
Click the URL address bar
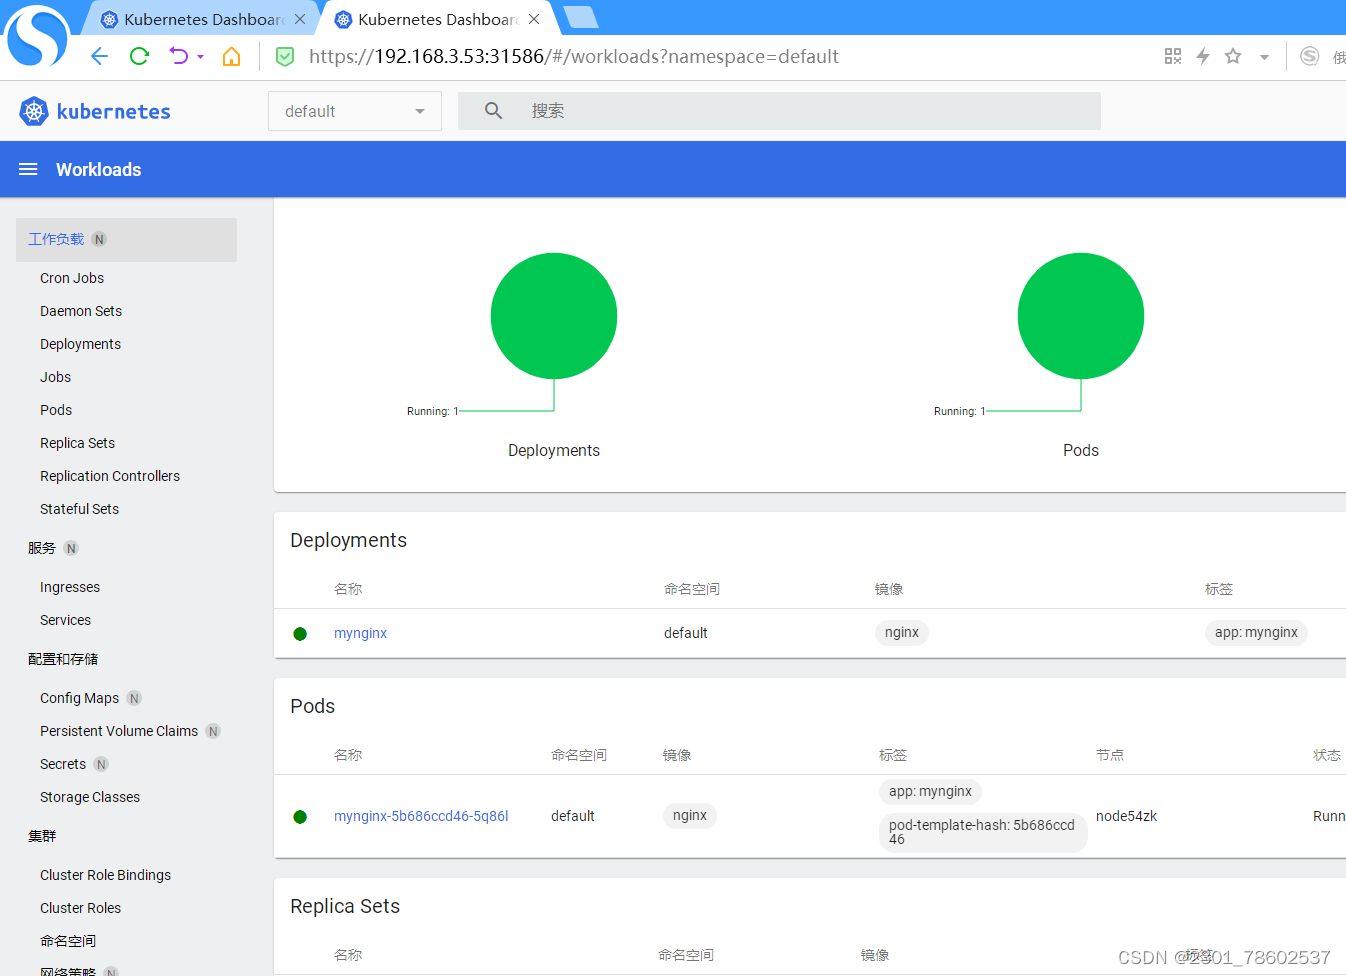pos(573,57)
